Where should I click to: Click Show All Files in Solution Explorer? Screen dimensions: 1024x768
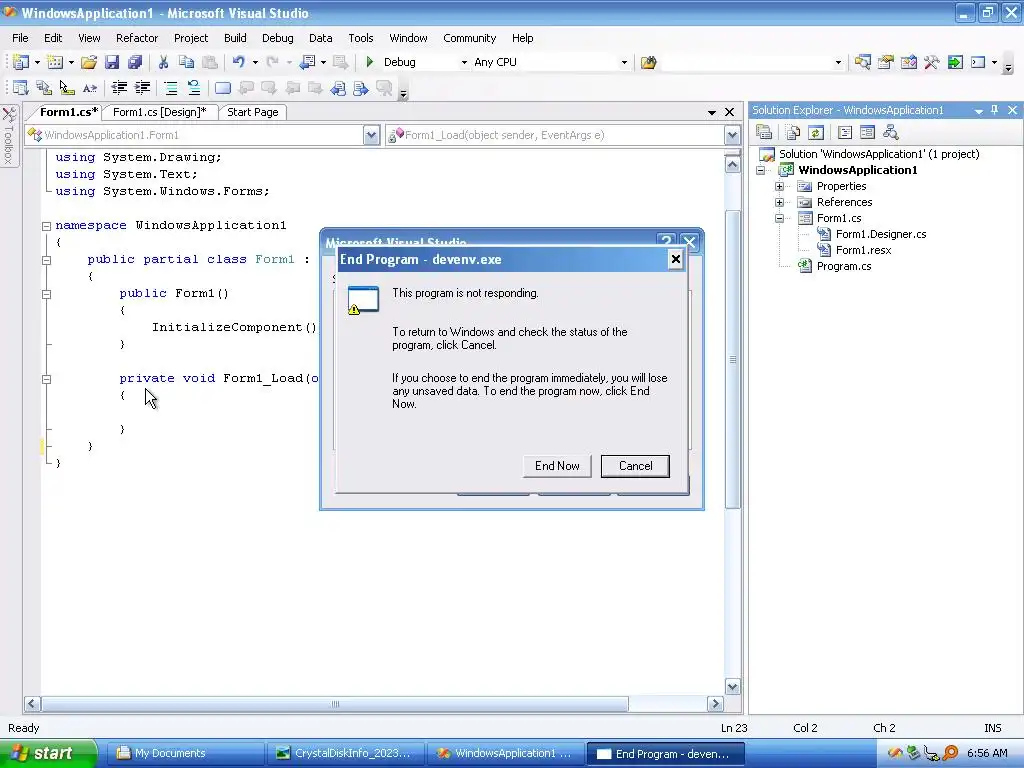[x=793, y=133]
